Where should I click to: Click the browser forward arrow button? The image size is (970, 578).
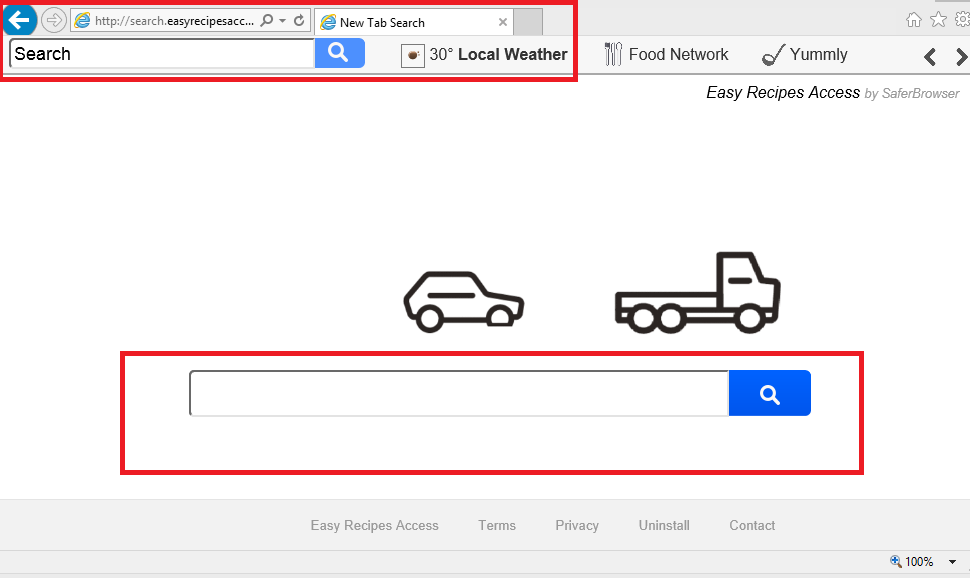tap(54, 20)
